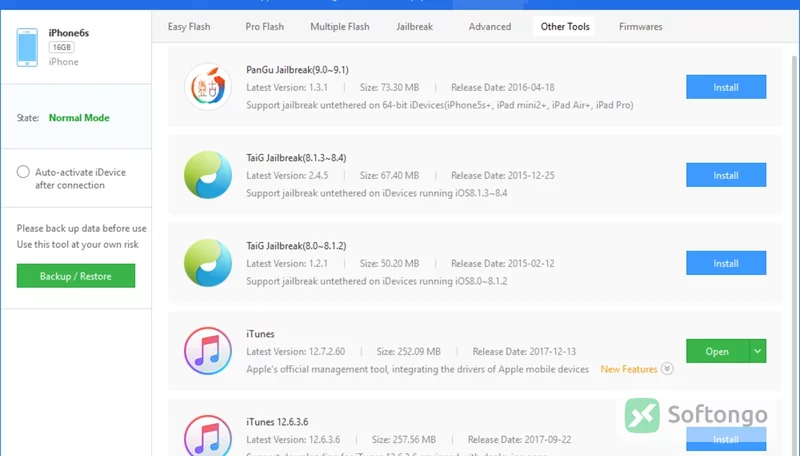Screen dimensions: 800x456
Task: Select the Advanced tab
Action: (x=490, y=27)
